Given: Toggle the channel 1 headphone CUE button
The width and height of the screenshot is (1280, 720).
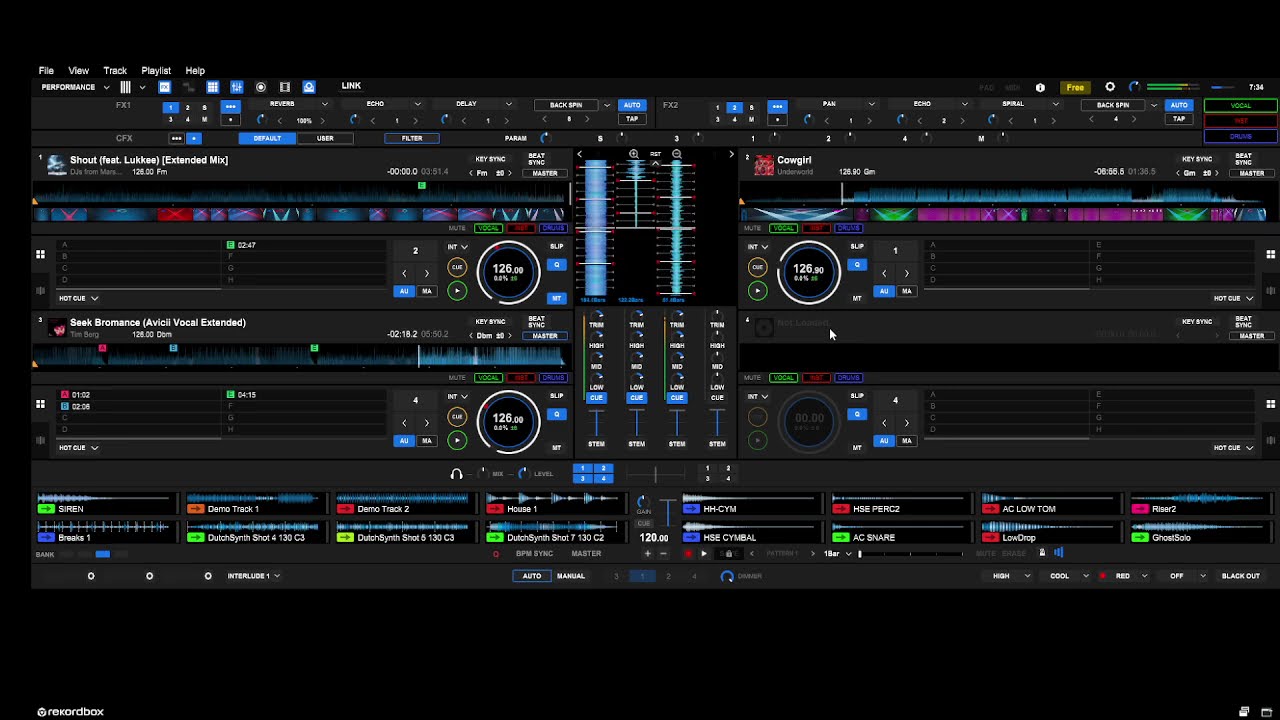Looking at the screenshot, I should click(x=597, y=398).
